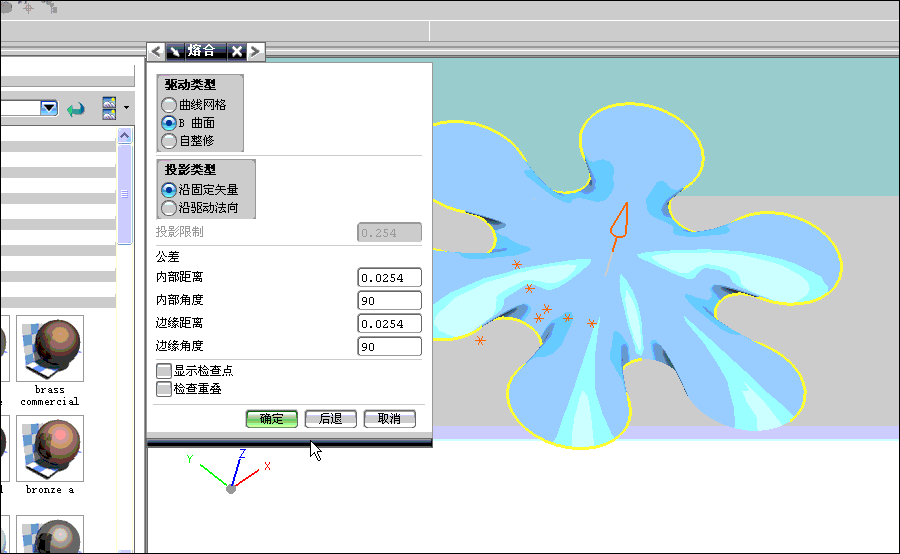Click the 边缘角度 input field
This screenshot has width=900, height=554.
click(x=389, y=346)
